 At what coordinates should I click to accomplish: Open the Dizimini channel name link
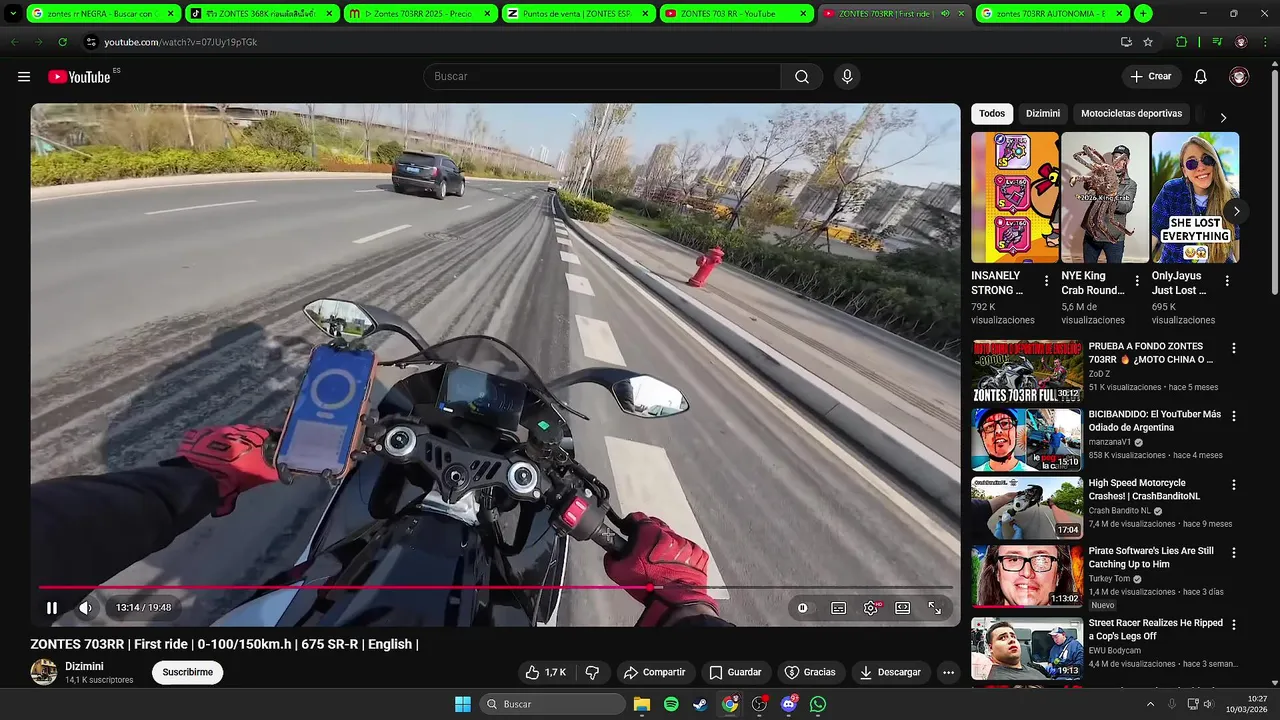pos(85,666)
